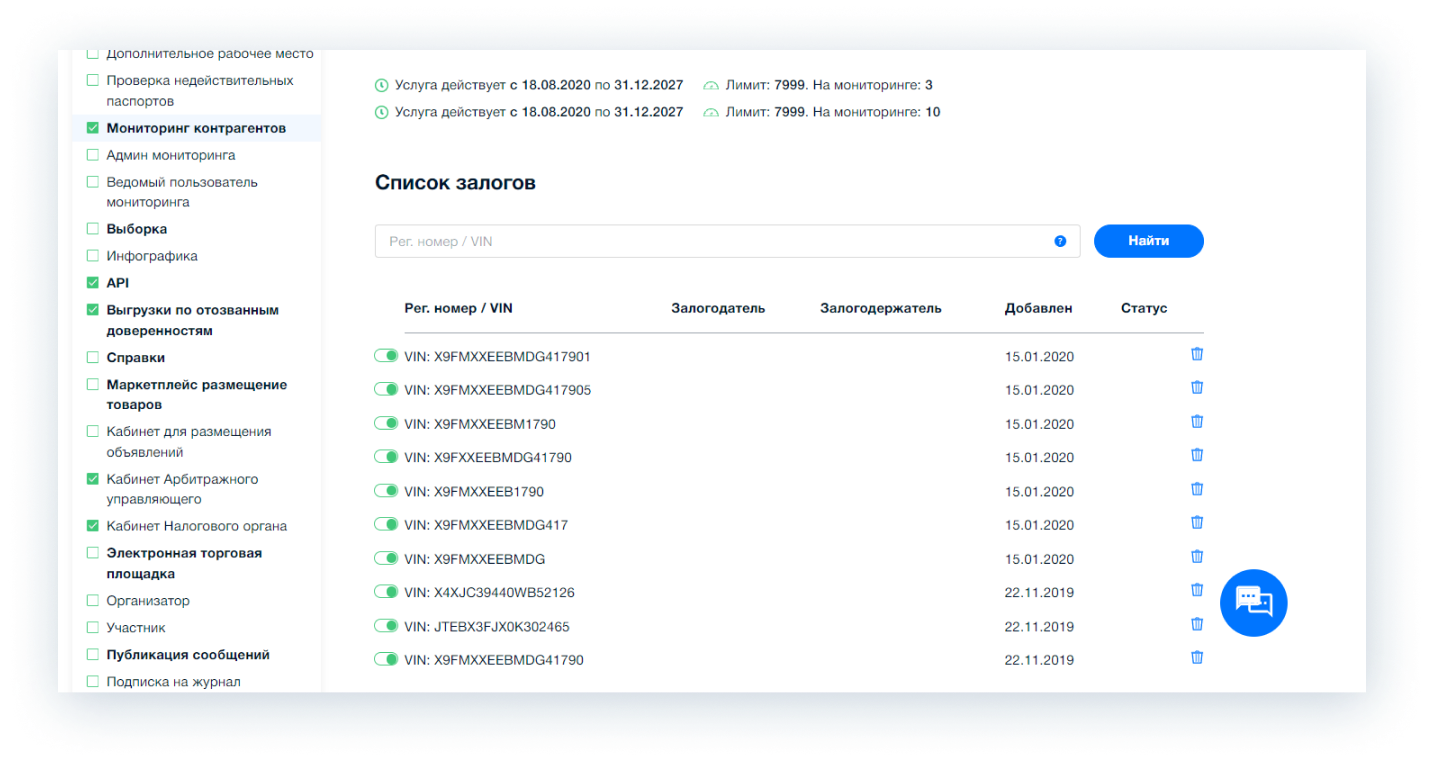
Task: Click the Статус column header
Action: (x=1144, y=308)
